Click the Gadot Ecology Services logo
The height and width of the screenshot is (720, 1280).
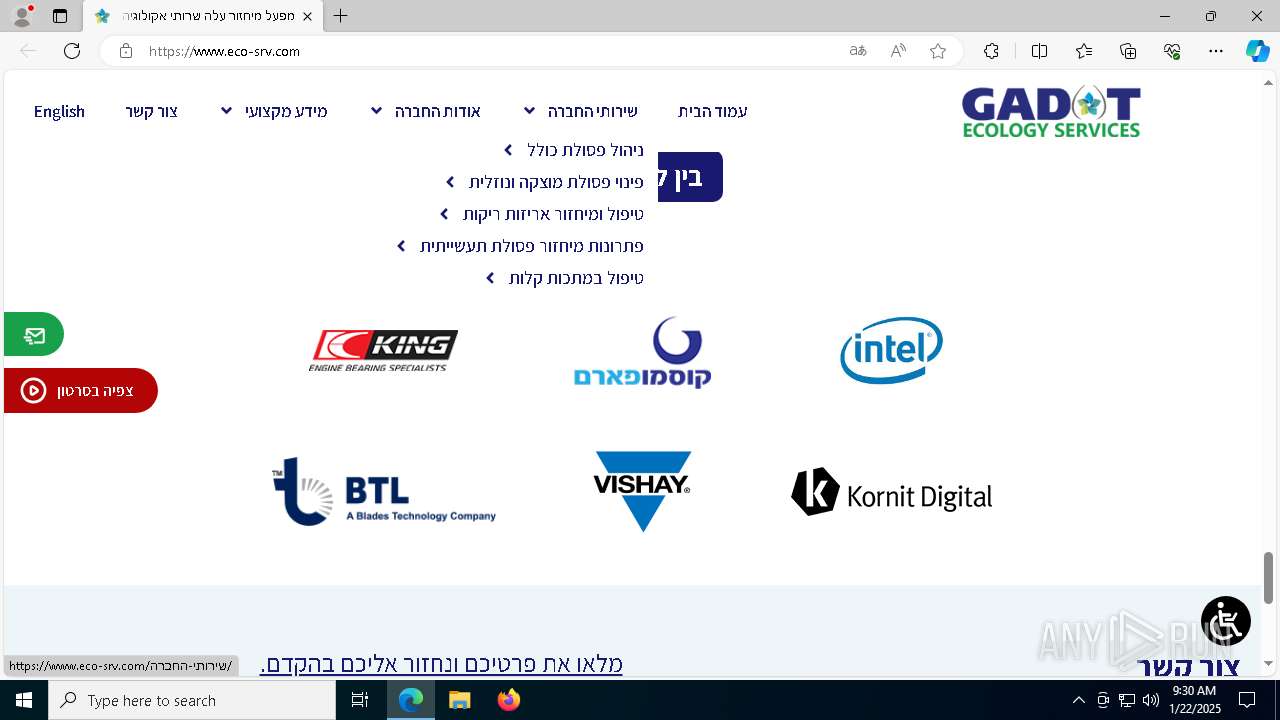[x=1051, y=111]
